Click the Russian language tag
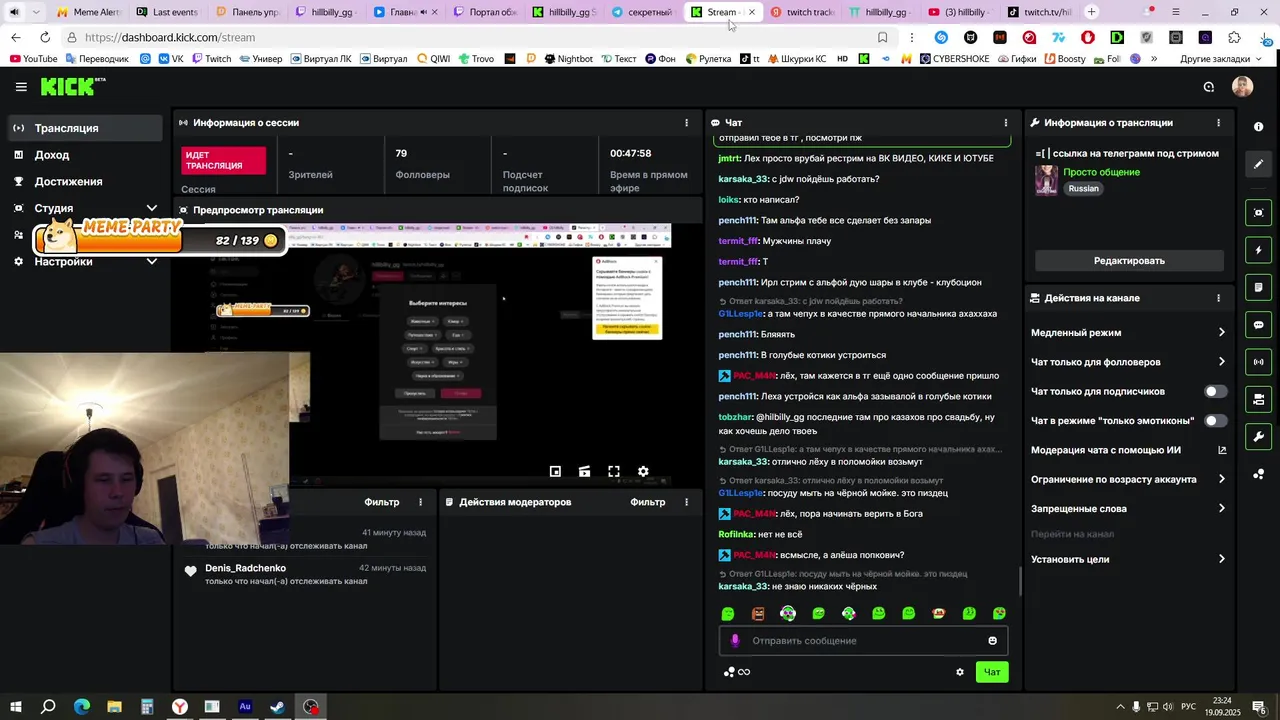 [x=1083, y=188]
